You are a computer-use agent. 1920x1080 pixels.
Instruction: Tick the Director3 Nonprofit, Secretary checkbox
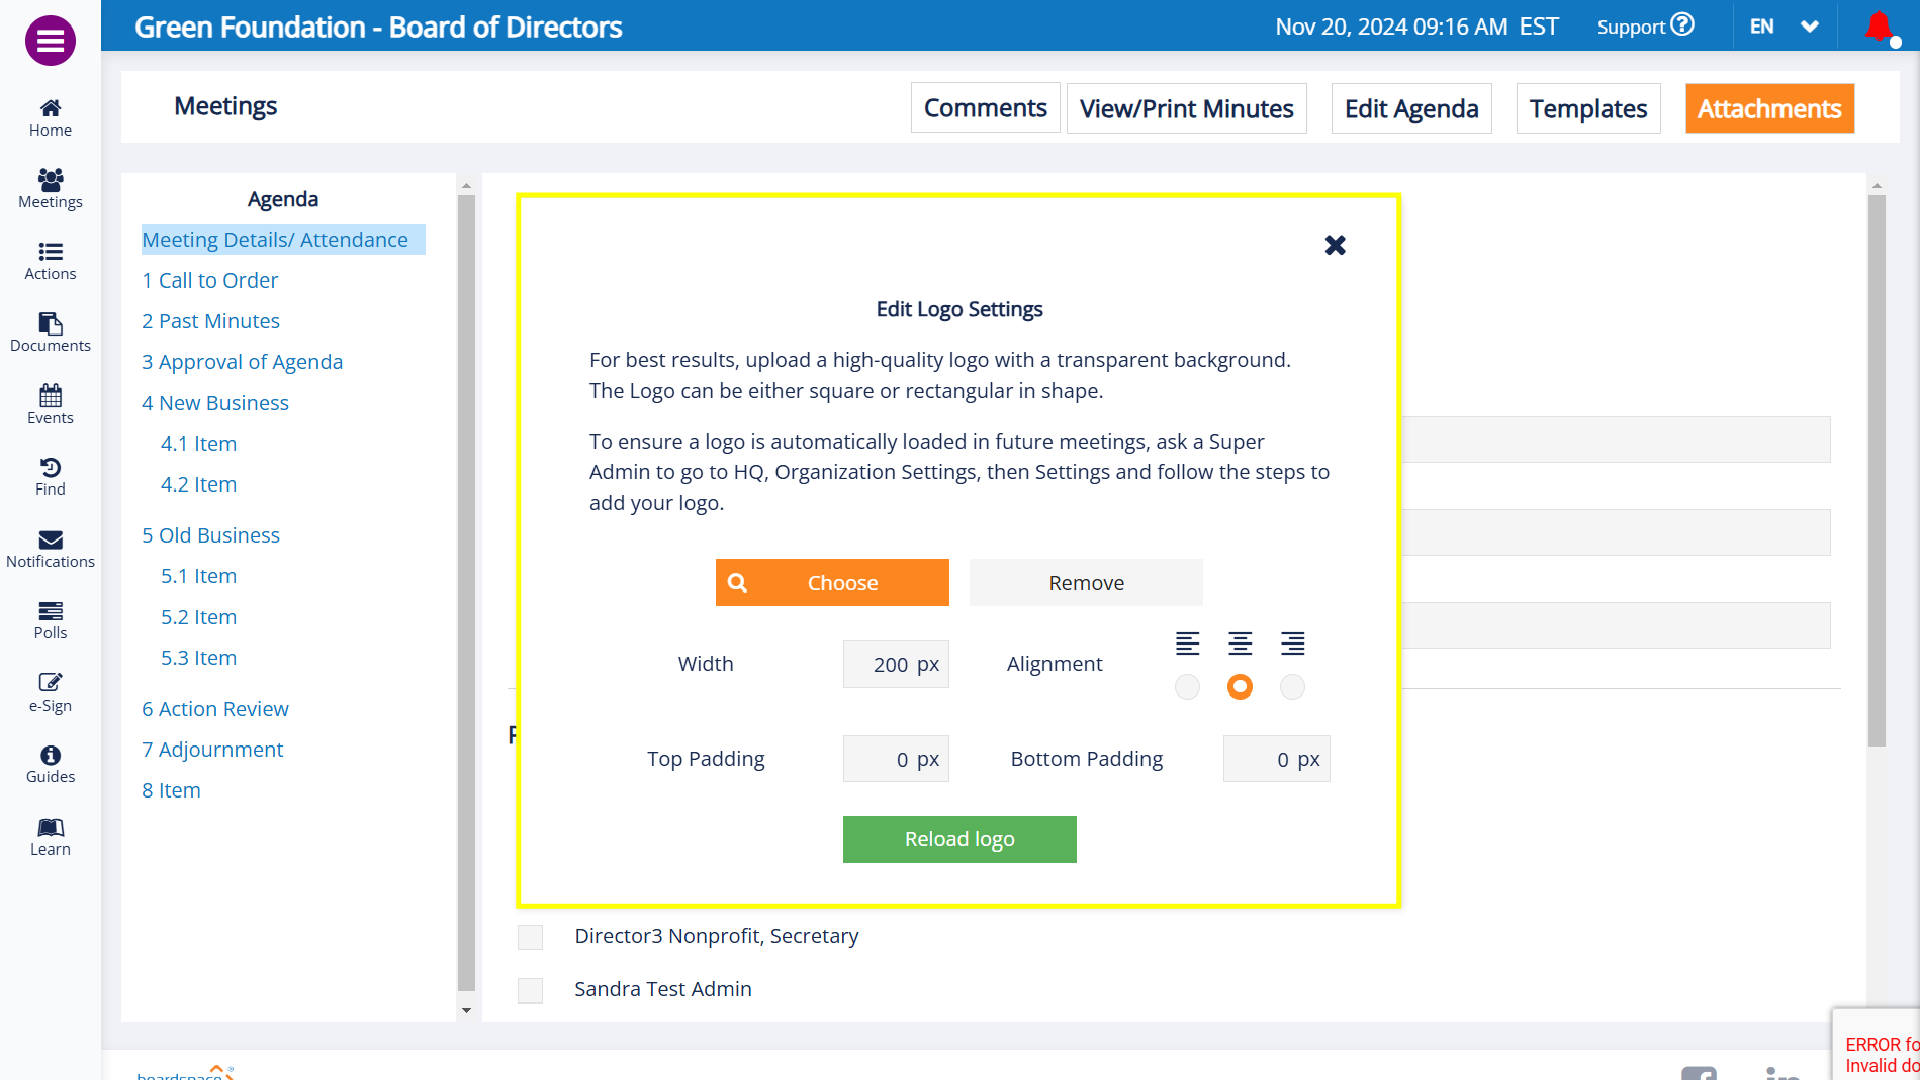point(530,937)
